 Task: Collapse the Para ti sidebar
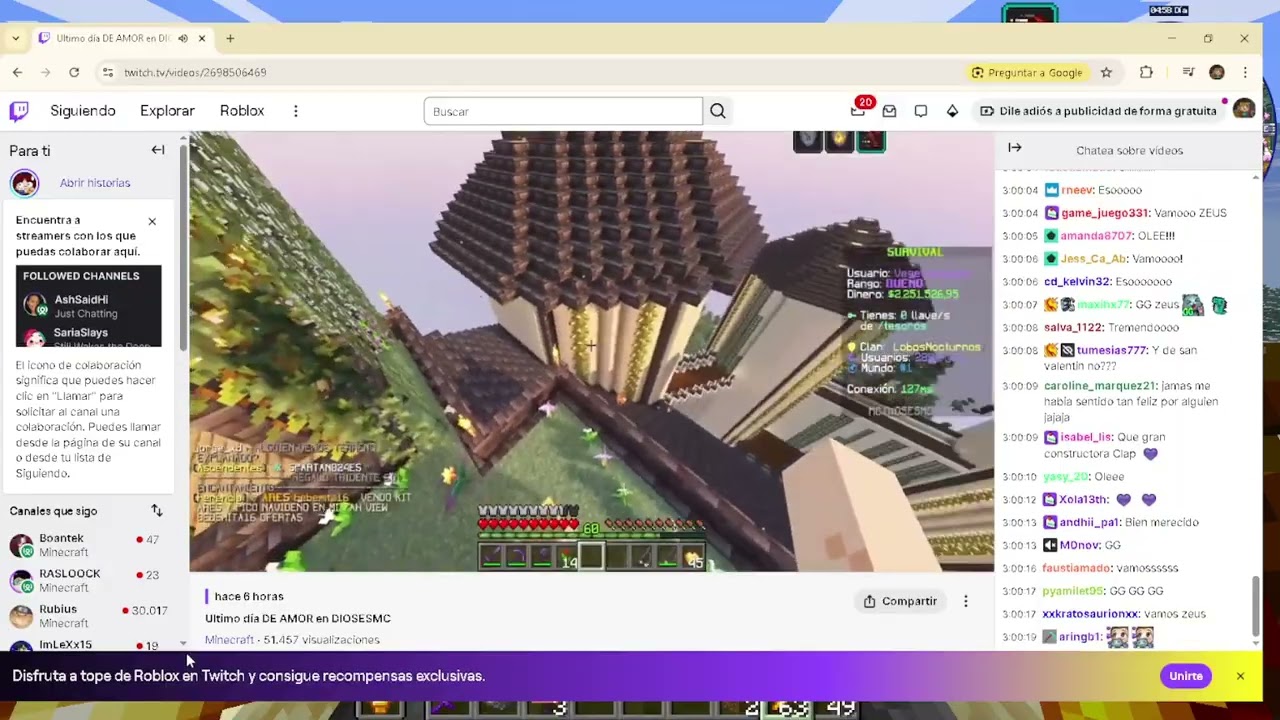158,150
